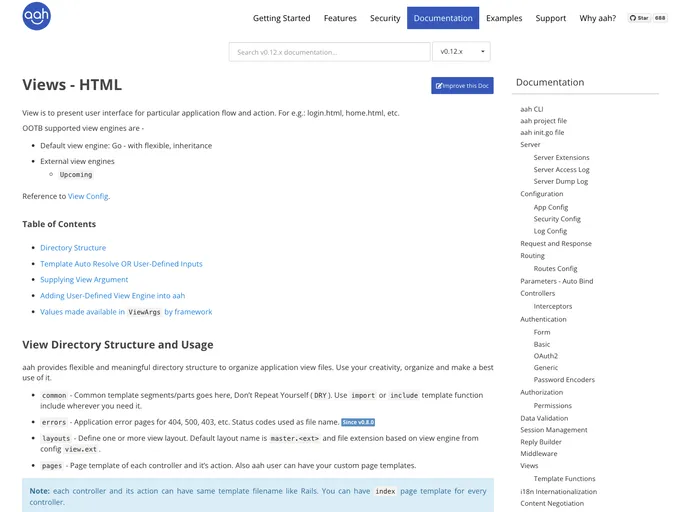The image size is (688, 512).
Task: Open Template Functions under Views
Action: [x=564, y=478]
